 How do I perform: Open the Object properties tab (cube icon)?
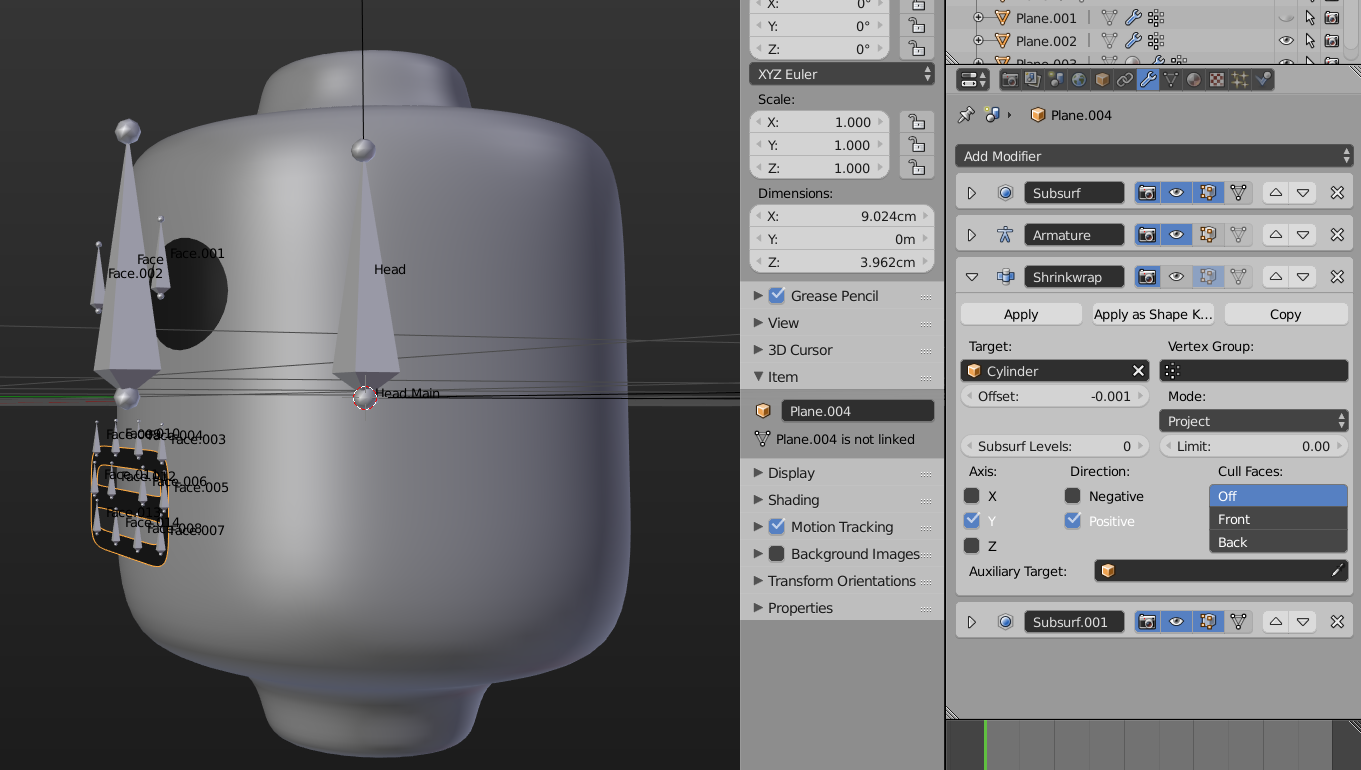pos(1102,80)
